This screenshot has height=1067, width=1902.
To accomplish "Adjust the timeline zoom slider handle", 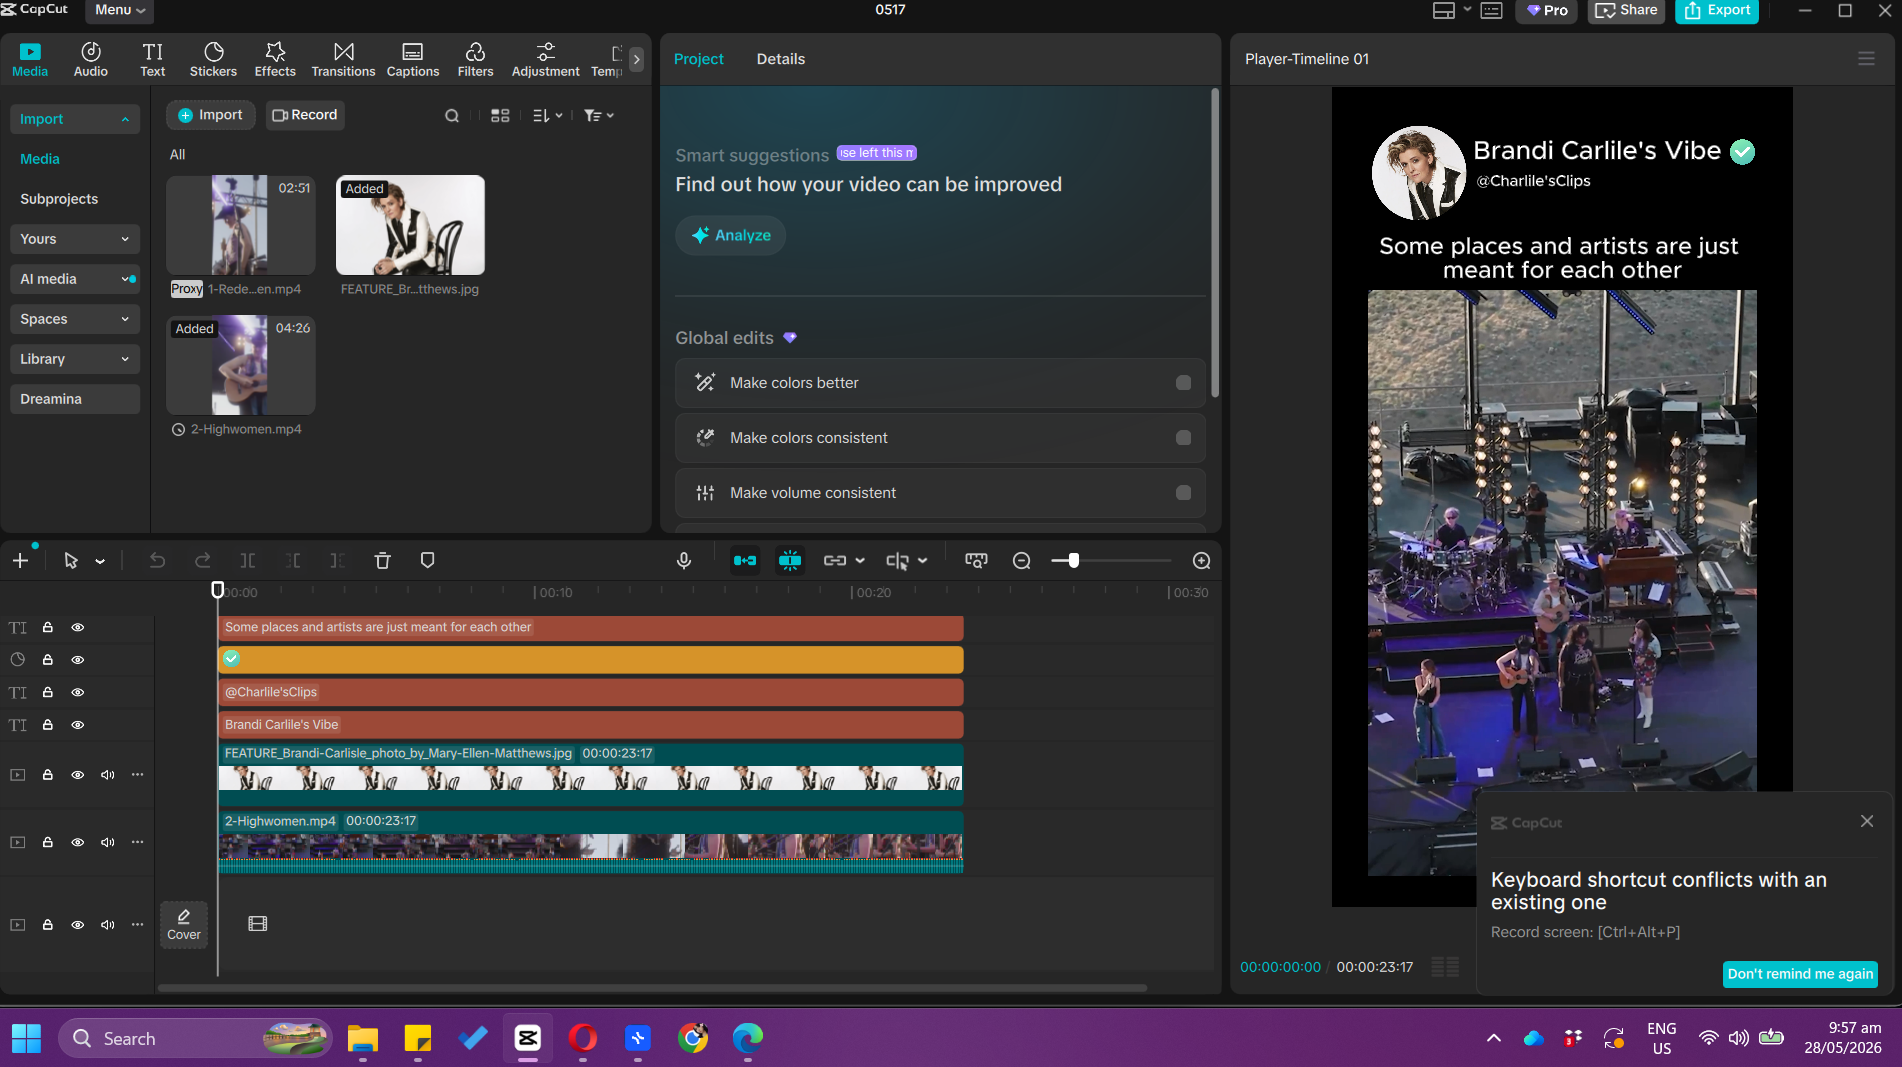I will point(1073,561).
